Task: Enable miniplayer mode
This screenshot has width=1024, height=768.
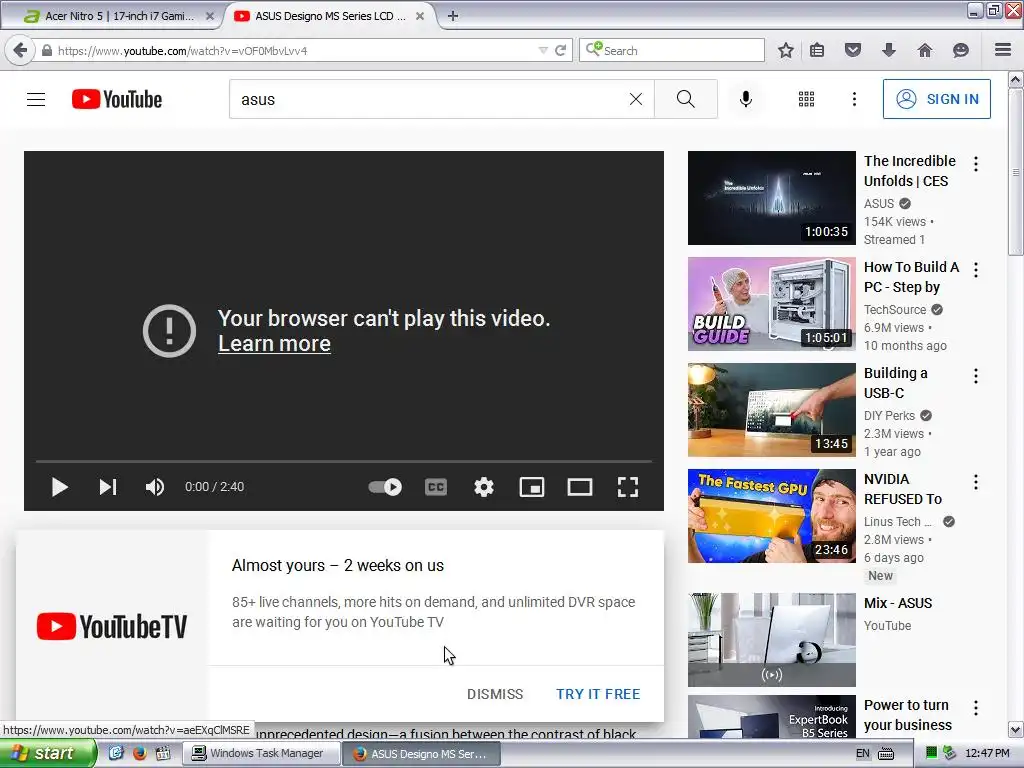Action: 532,487
